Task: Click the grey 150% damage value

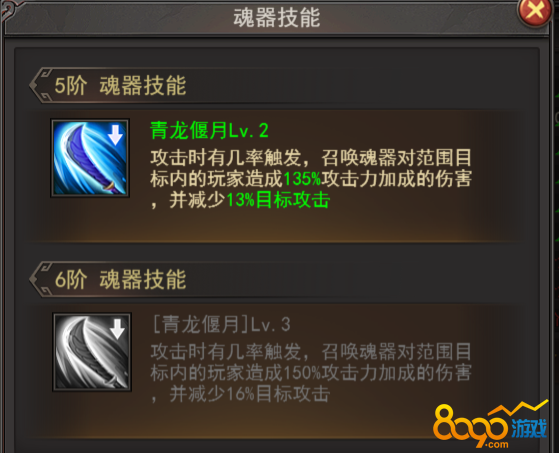Action: (x=302, y=373)
